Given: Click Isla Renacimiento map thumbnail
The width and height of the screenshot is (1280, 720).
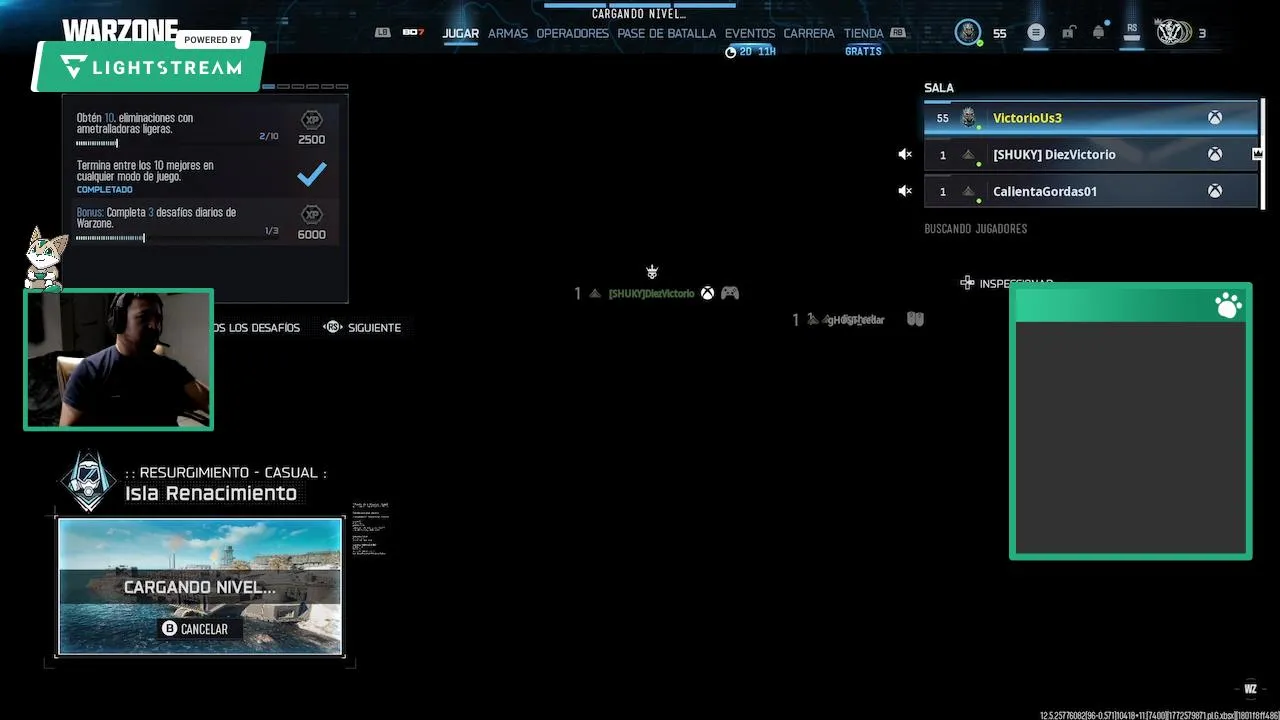Looking at the screenshot, I should click(200, 586).
